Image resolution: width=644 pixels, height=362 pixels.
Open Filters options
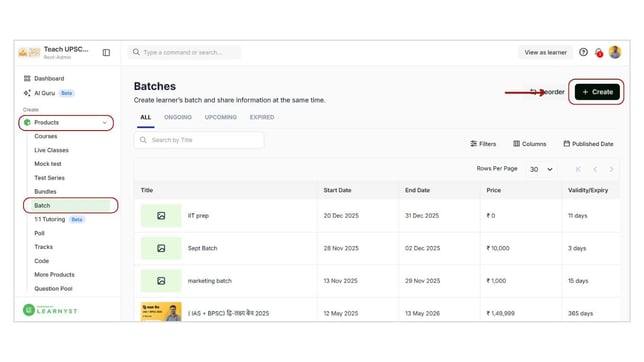click(483, 144)
